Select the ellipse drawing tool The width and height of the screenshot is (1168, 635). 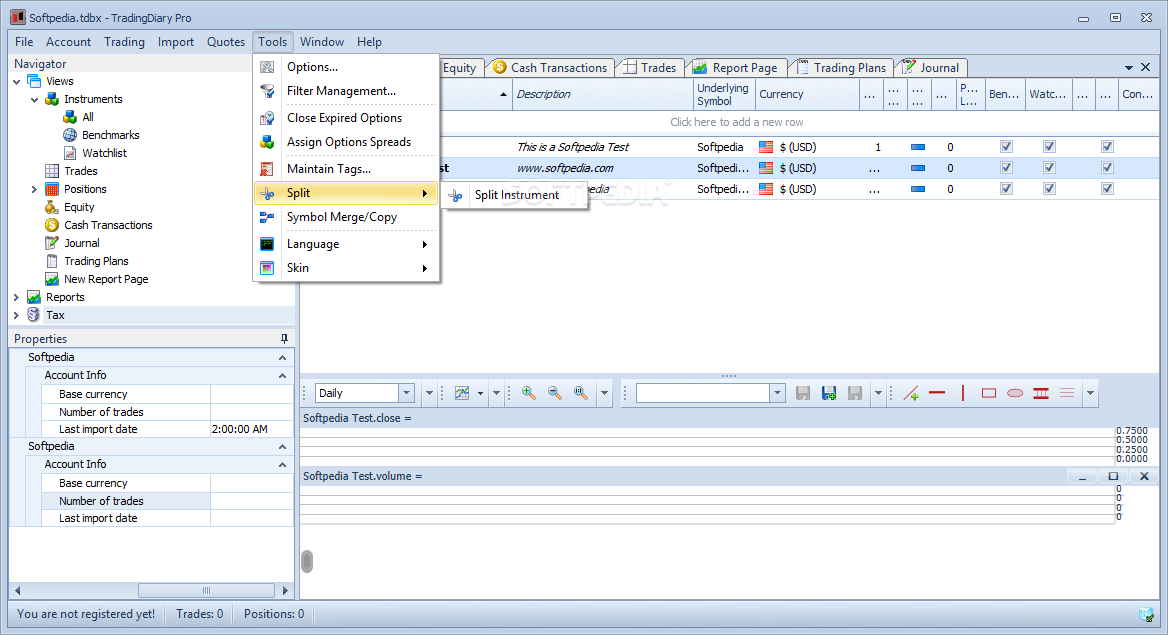[1015, 393]
